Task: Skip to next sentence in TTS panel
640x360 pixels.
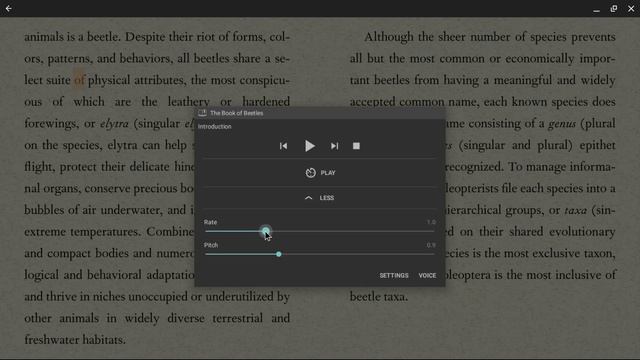Action: tap(335, 146)
